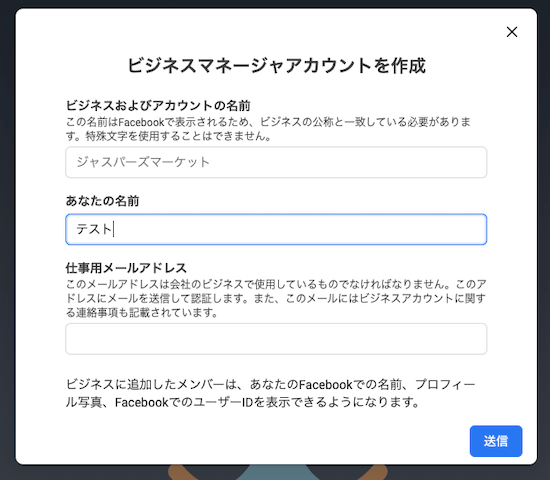
Task: Click the dialog title ビジネスマネージャアカウントを作成
Action: pos(276,65)
